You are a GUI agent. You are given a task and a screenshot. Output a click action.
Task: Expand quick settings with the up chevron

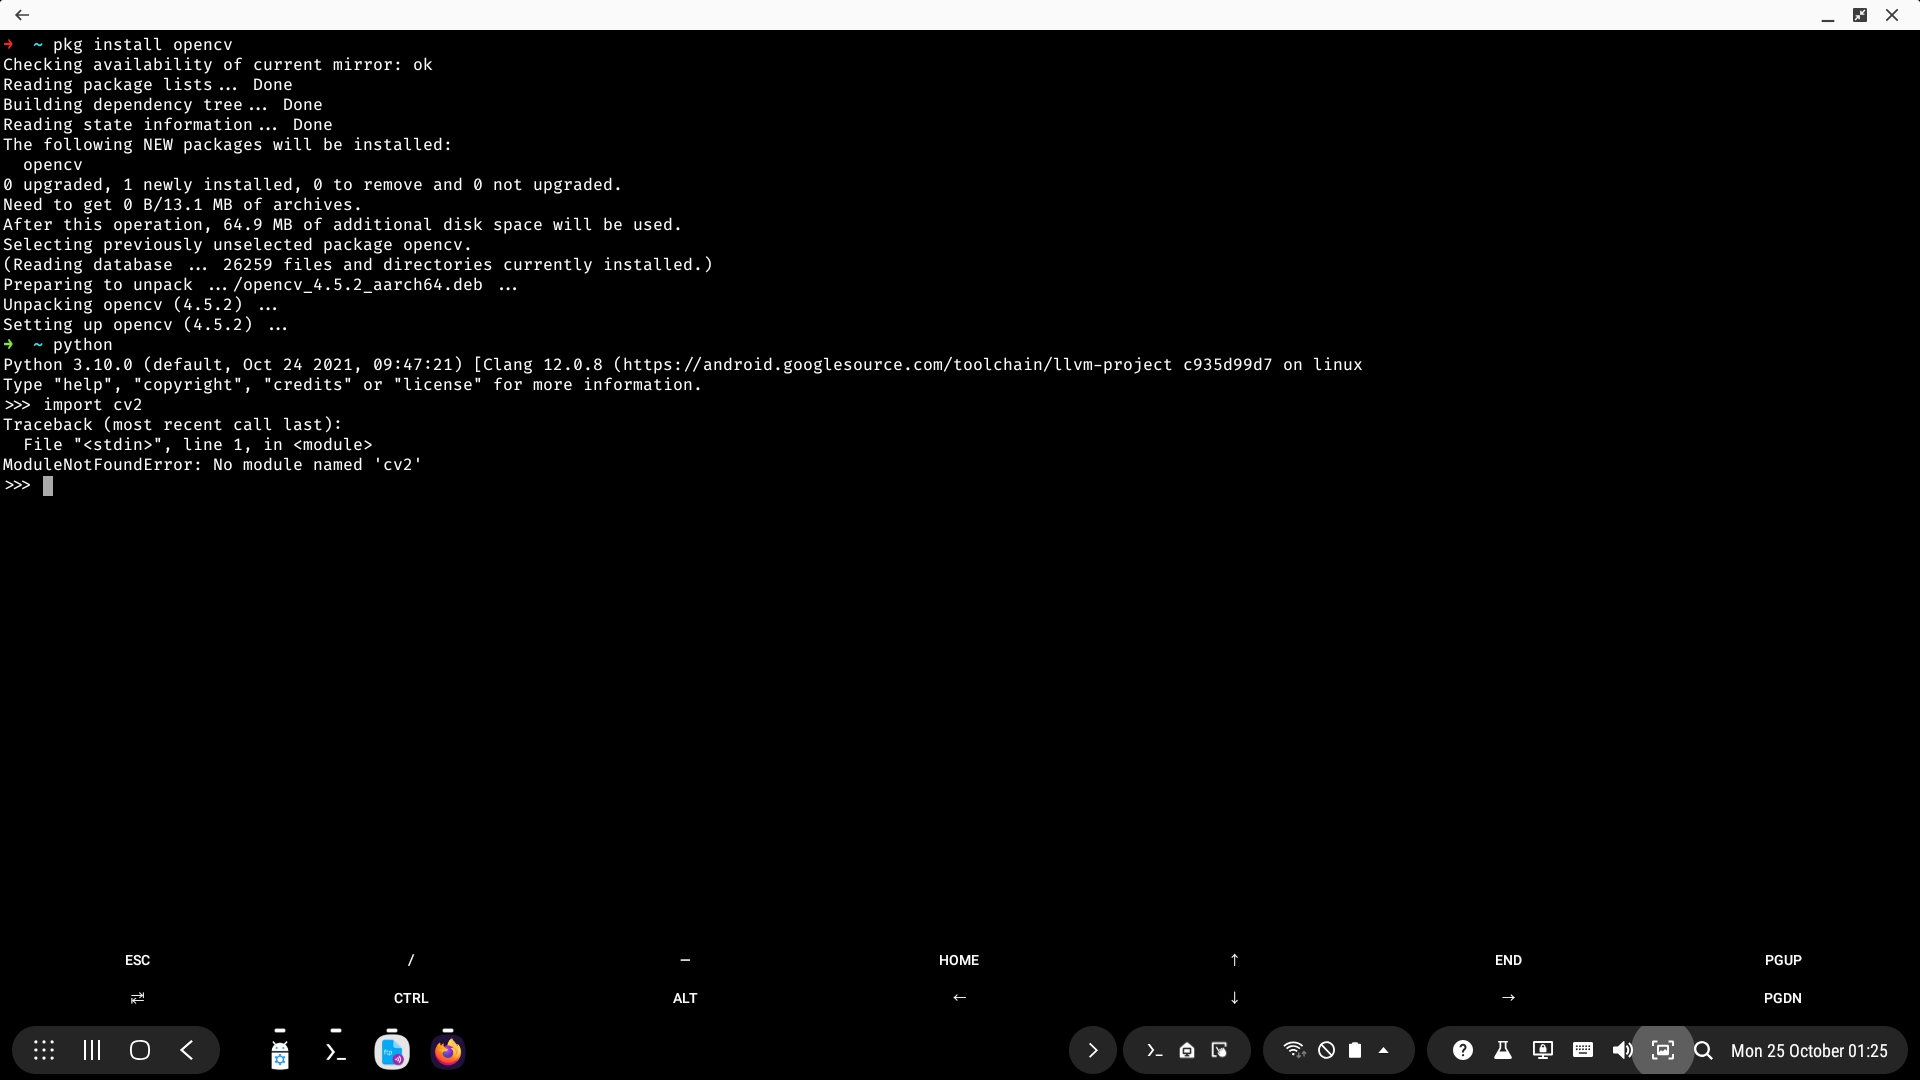1384,1050
